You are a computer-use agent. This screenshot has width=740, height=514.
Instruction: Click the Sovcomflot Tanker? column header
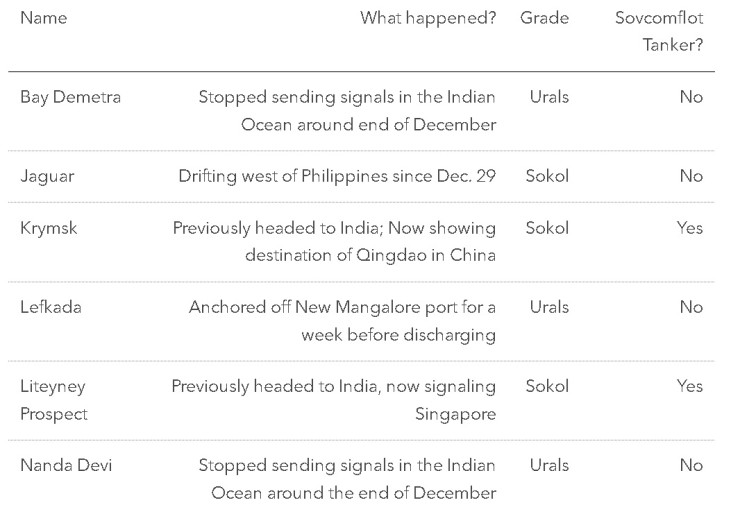659,32
